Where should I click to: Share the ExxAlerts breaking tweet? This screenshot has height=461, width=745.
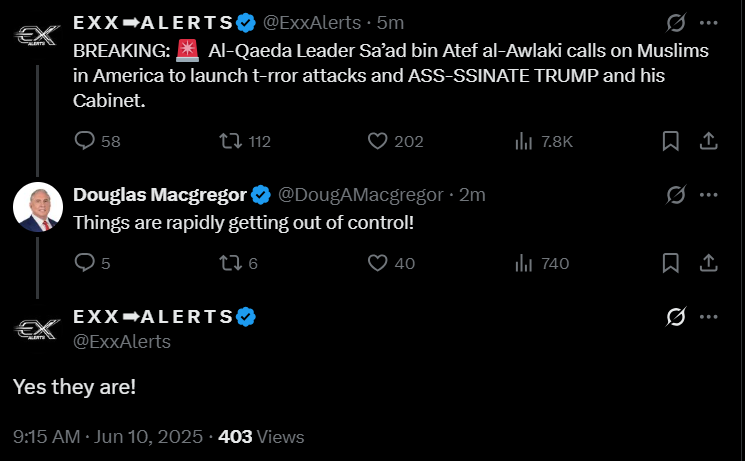(707, 142)
